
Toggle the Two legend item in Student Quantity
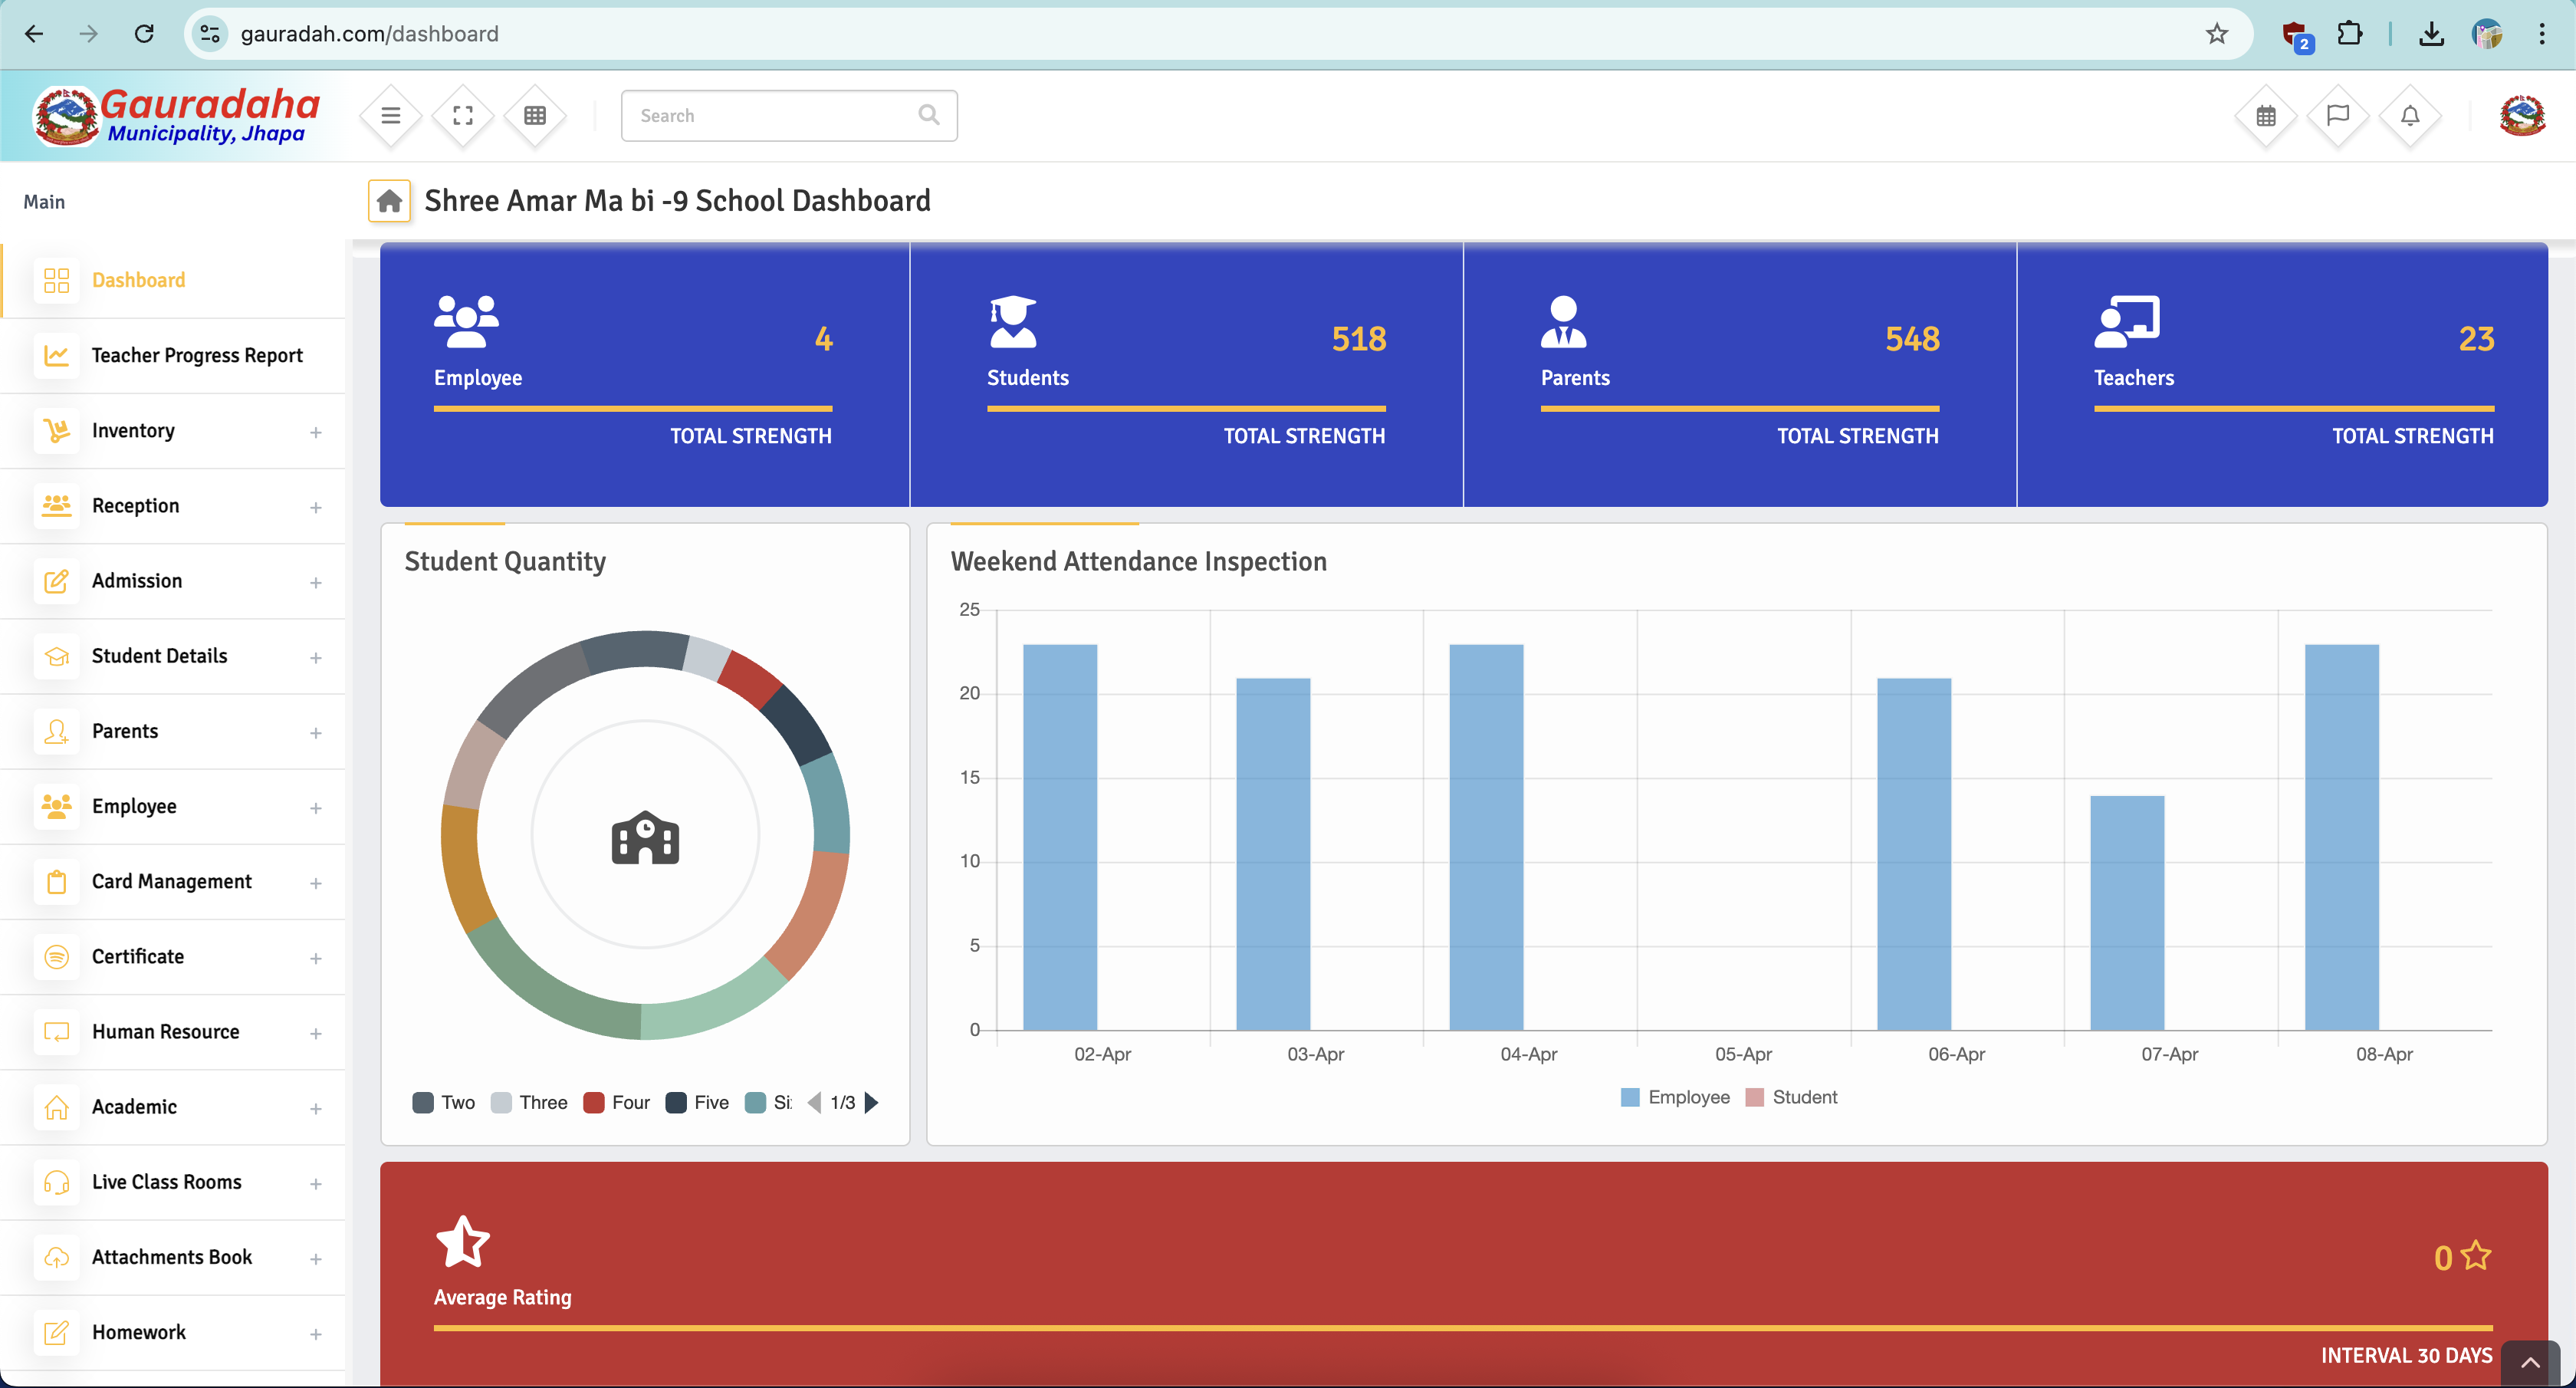(x=444, y=1102)
